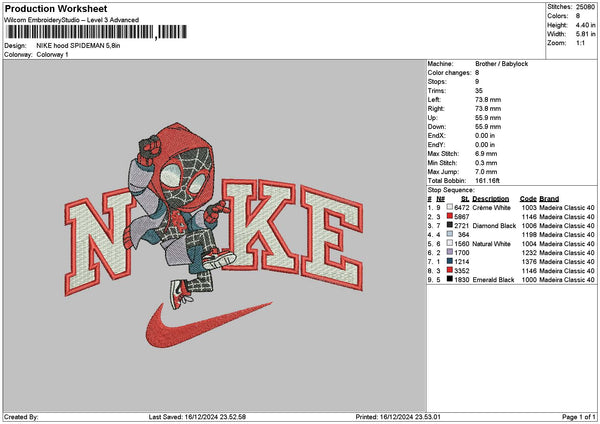Click thread code 1003
The width and height of the screenshot is (600, 424).
[529, 208]
